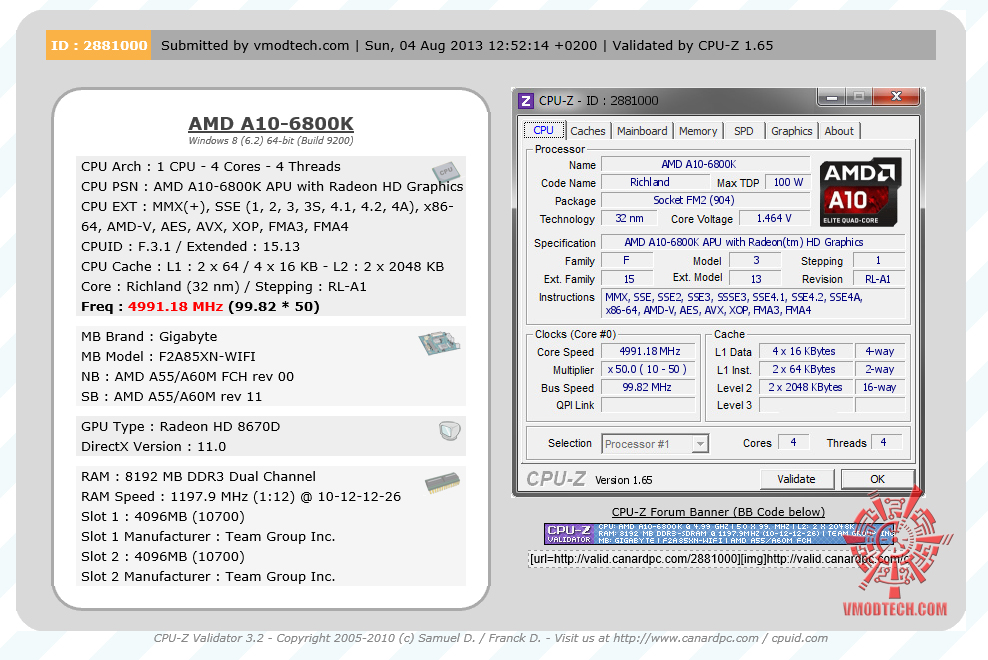
Task: Click the RAM stick icon beside RAM size
Action: pos(442,483)
